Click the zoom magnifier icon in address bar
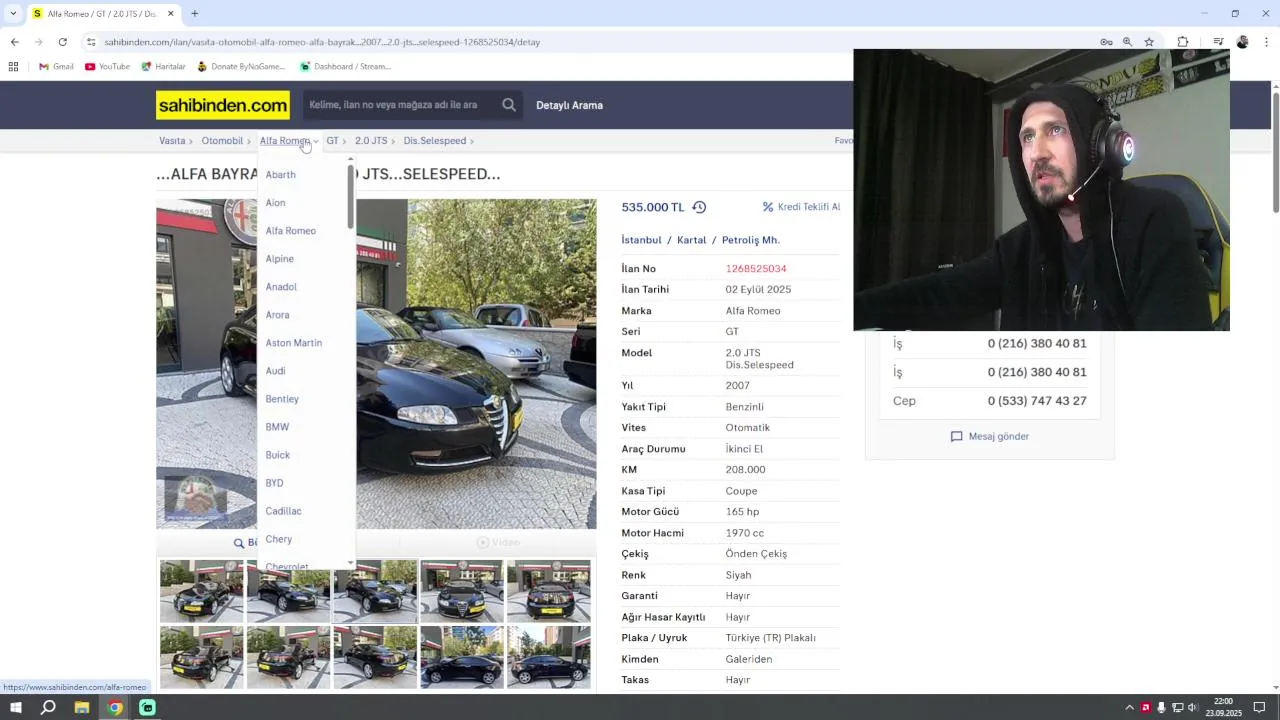The width and height of the screenshot is (1280, 720). (x=1127, y=42)
